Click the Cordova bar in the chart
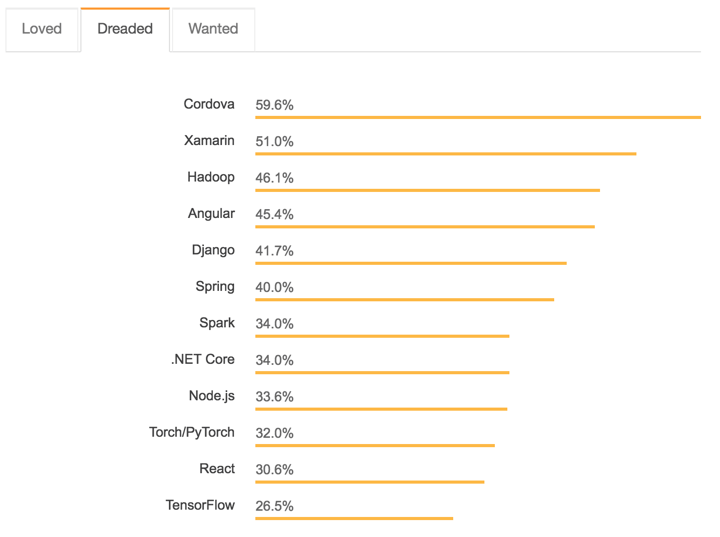 477,118
